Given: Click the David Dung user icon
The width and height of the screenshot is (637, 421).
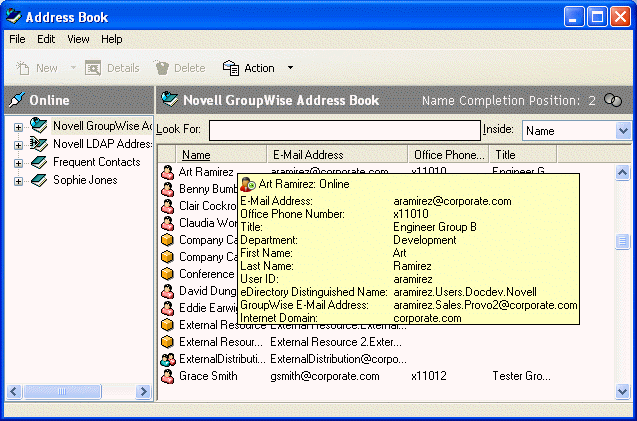Looking at the screenshot, I should [167, 291].
